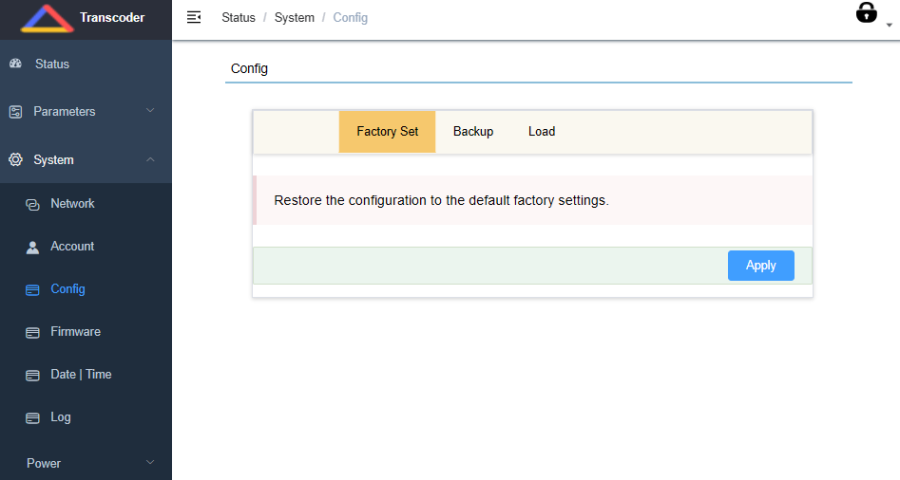Switch to the Load tab
This screenshot has width=900, height=480.
[x=541, y=132]
